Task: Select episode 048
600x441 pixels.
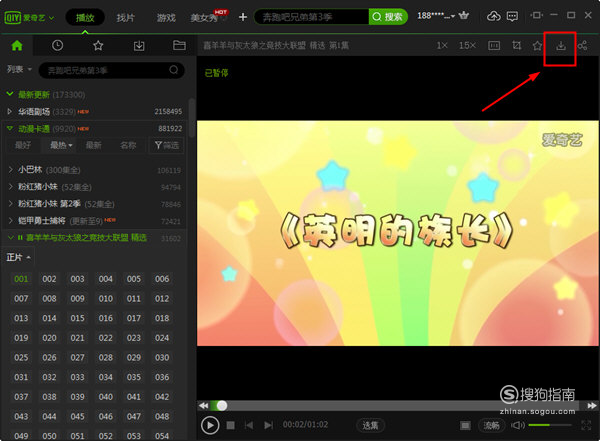Action: click(162, 416)
